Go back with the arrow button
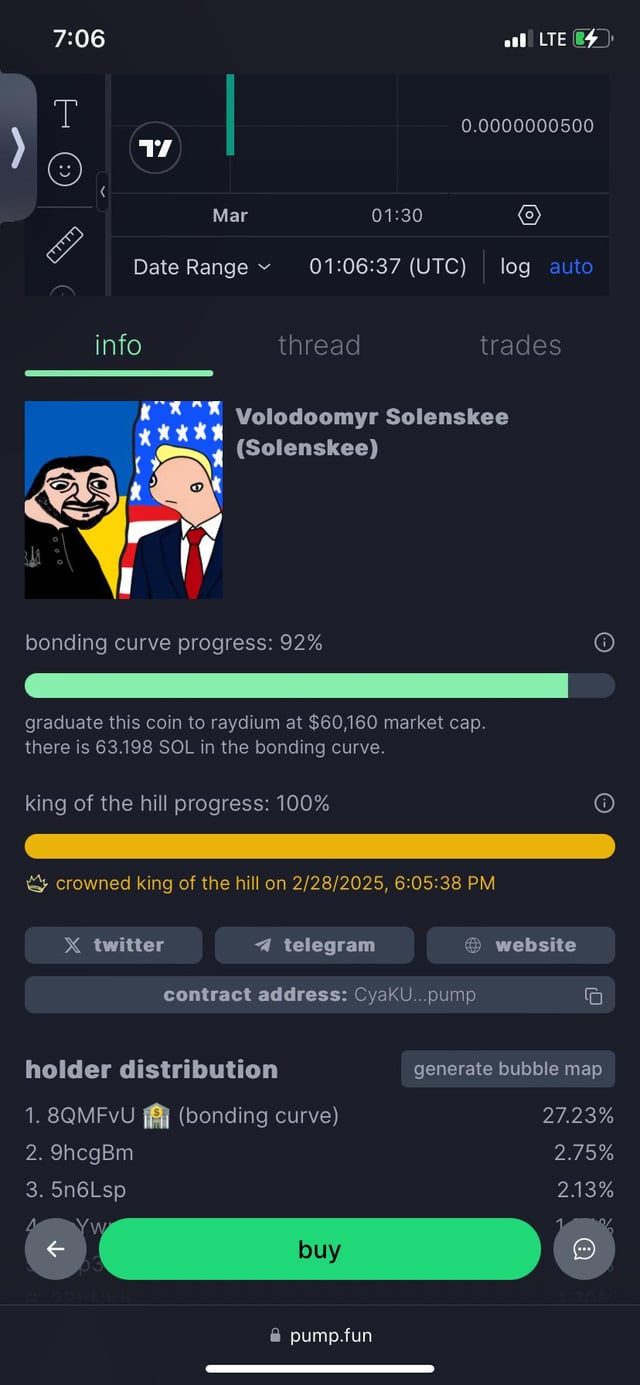 [x=56, y=1249]
